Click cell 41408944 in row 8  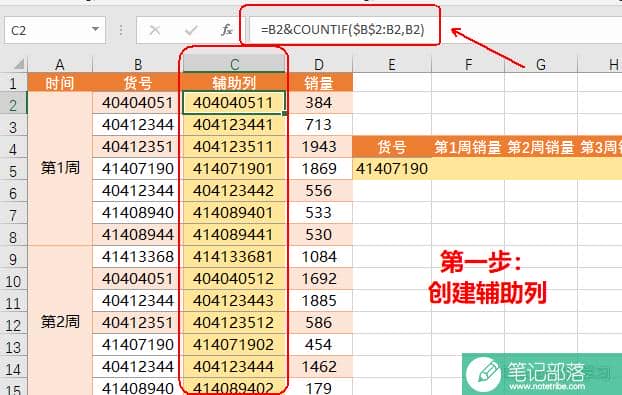point(138,234)
